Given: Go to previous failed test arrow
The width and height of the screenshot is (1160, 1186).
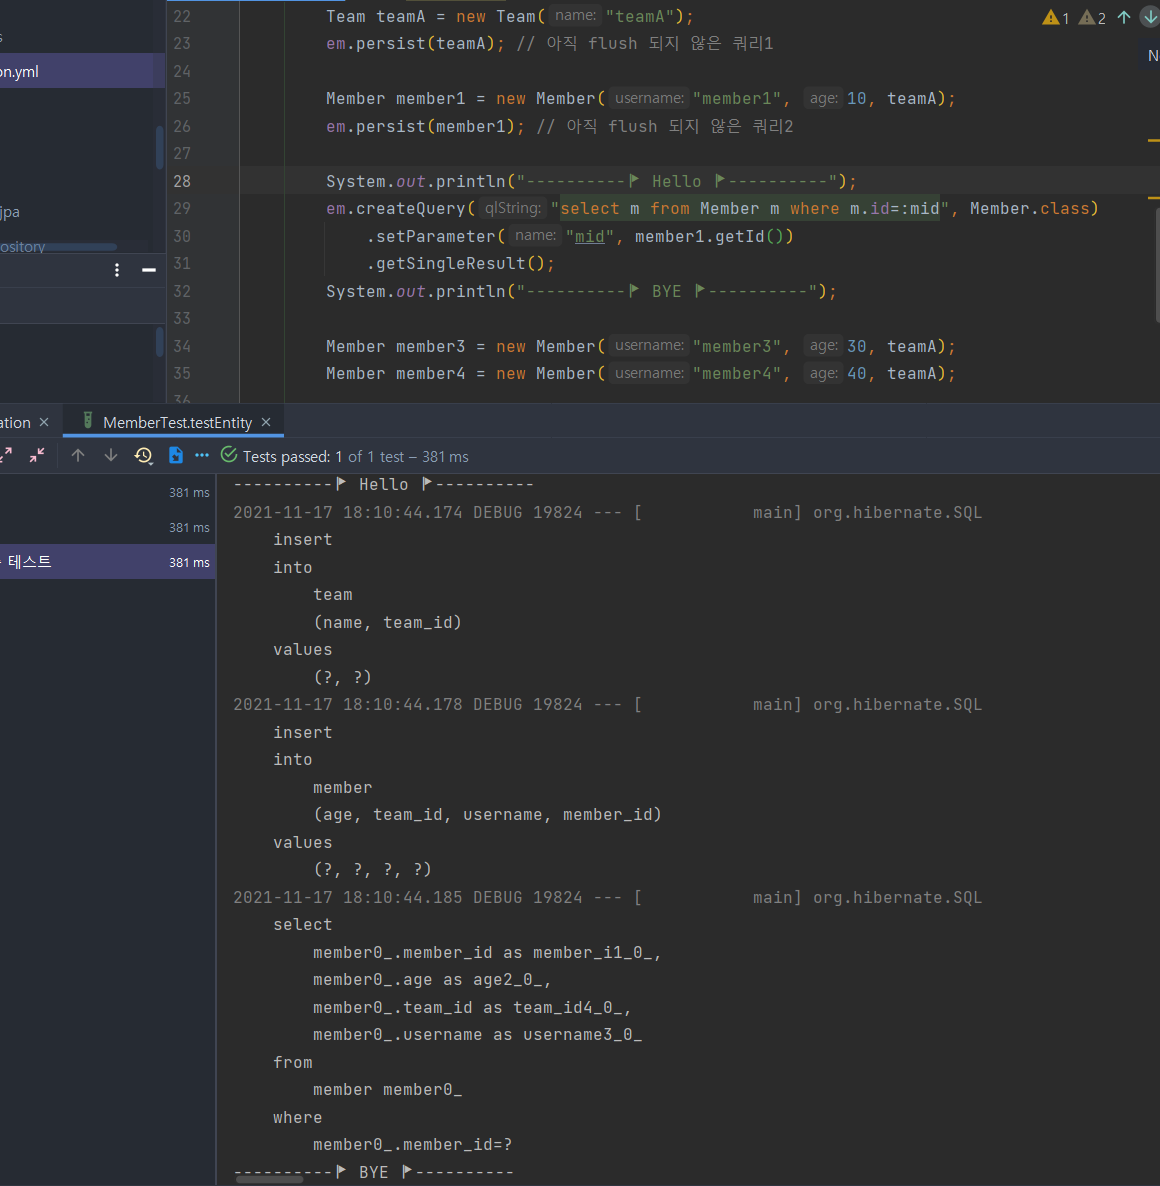Looking at the screenshot, I should tap(78, 455).
